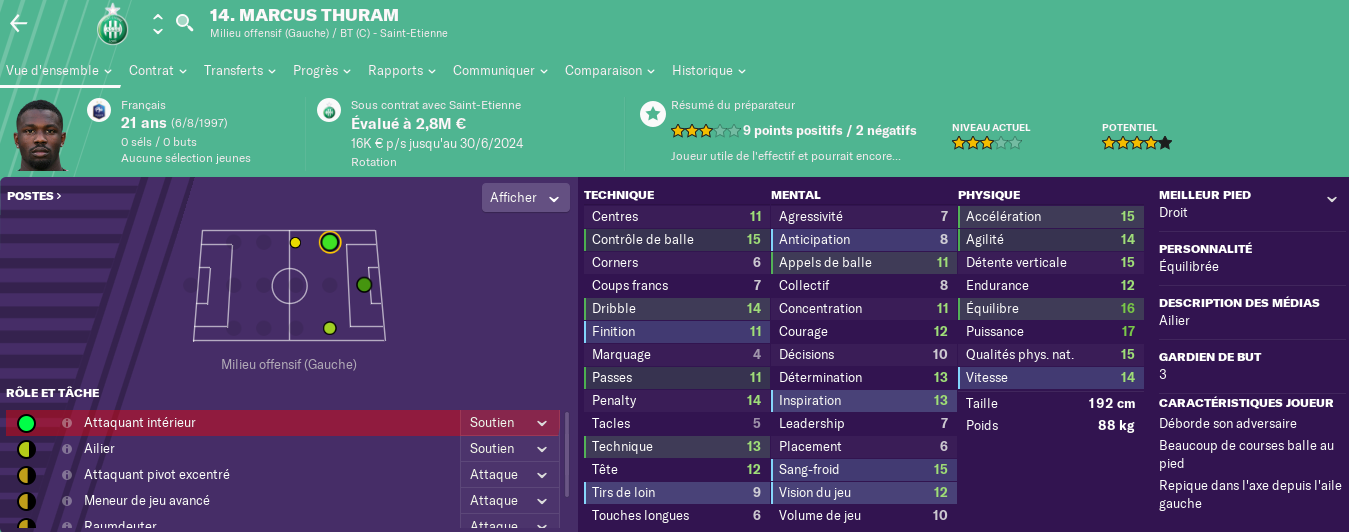Screen dimensions: 1349x532
Task: Click the back arrow icon
Action: (x=18, y=23)
